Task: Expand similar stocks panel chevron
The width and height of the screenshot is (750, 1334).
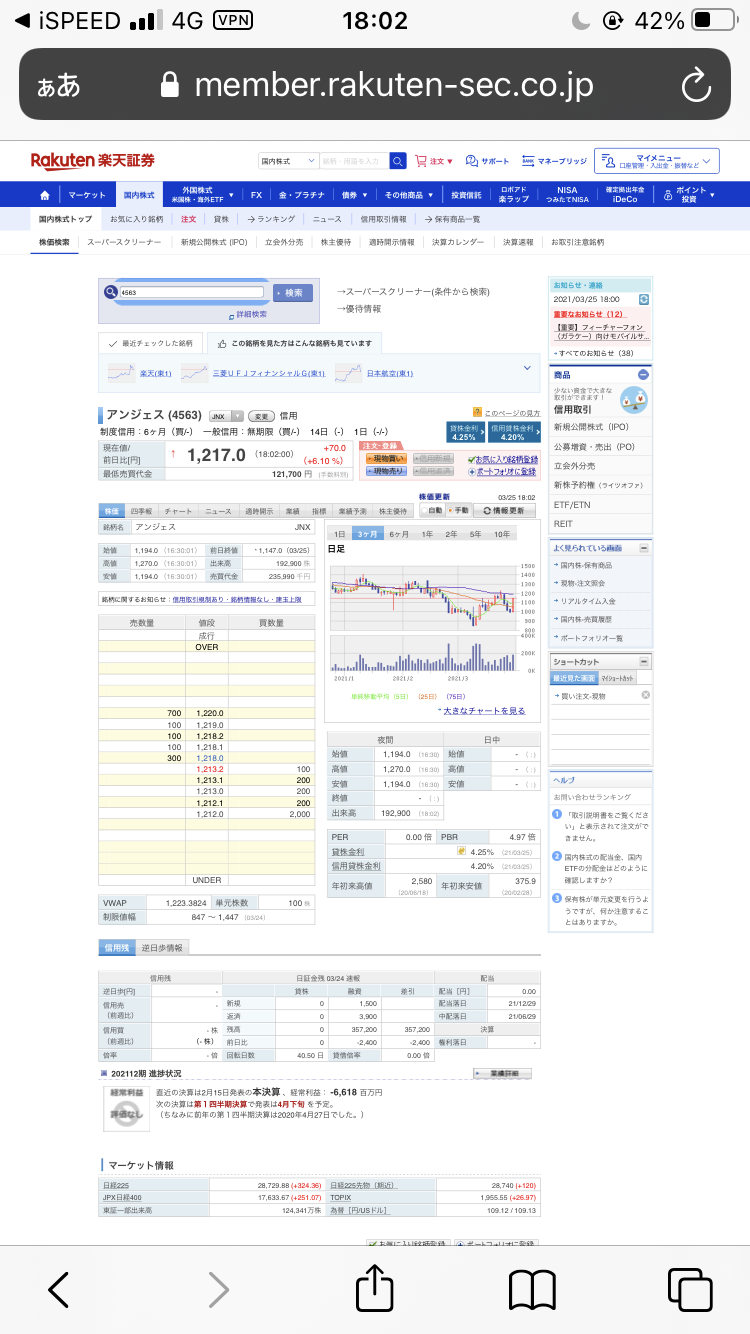Action: pyautogui.click(x=528, y=368)
